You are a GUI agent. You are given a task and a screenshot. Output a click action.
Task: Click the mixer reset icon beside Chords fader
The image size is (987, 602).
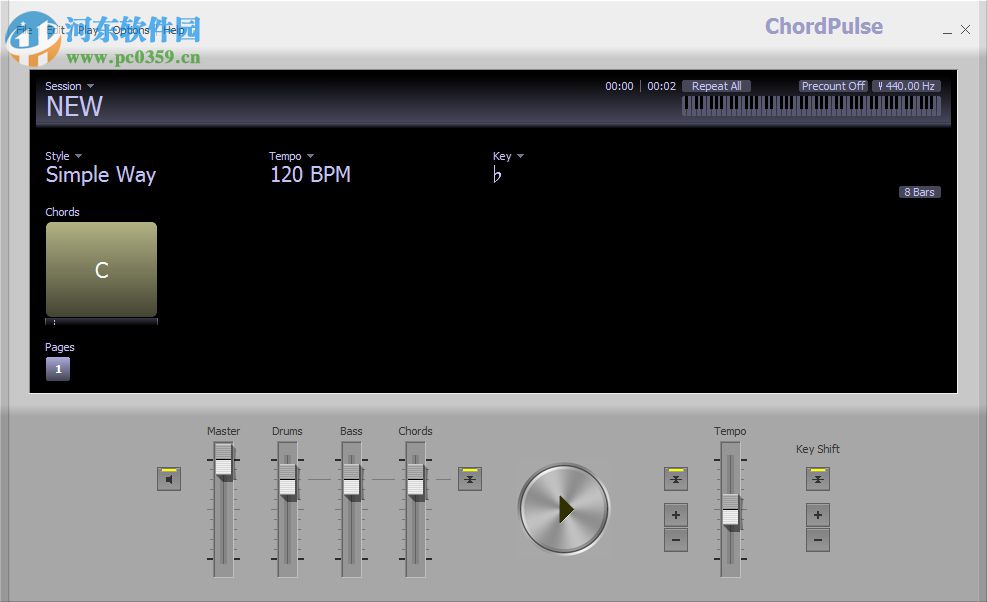(470, 478)
